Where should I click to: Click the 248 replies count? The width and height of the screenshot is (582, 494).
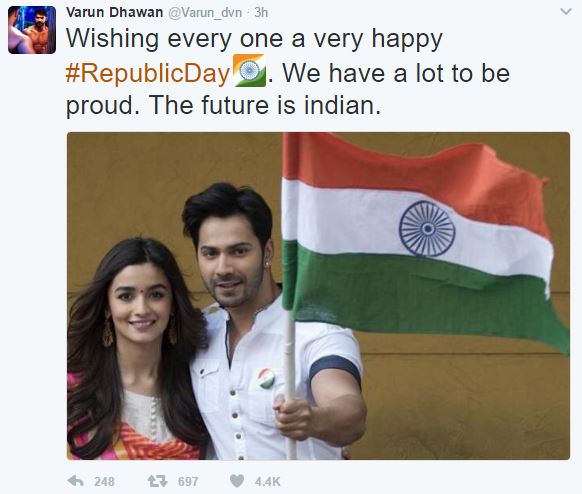coord(104,481)
